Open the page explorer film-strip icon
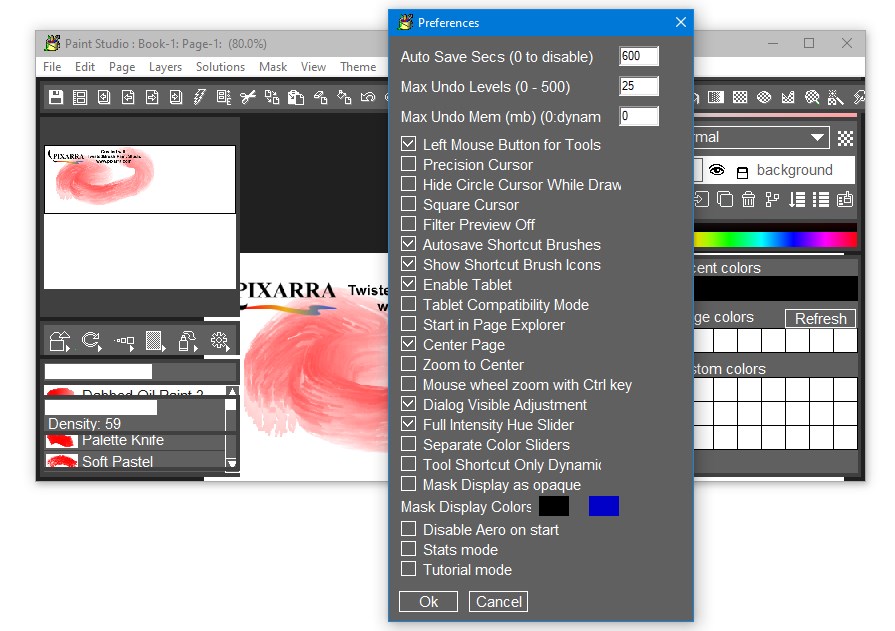This screenshot has height=631, width=895. [x=80, y=97]
